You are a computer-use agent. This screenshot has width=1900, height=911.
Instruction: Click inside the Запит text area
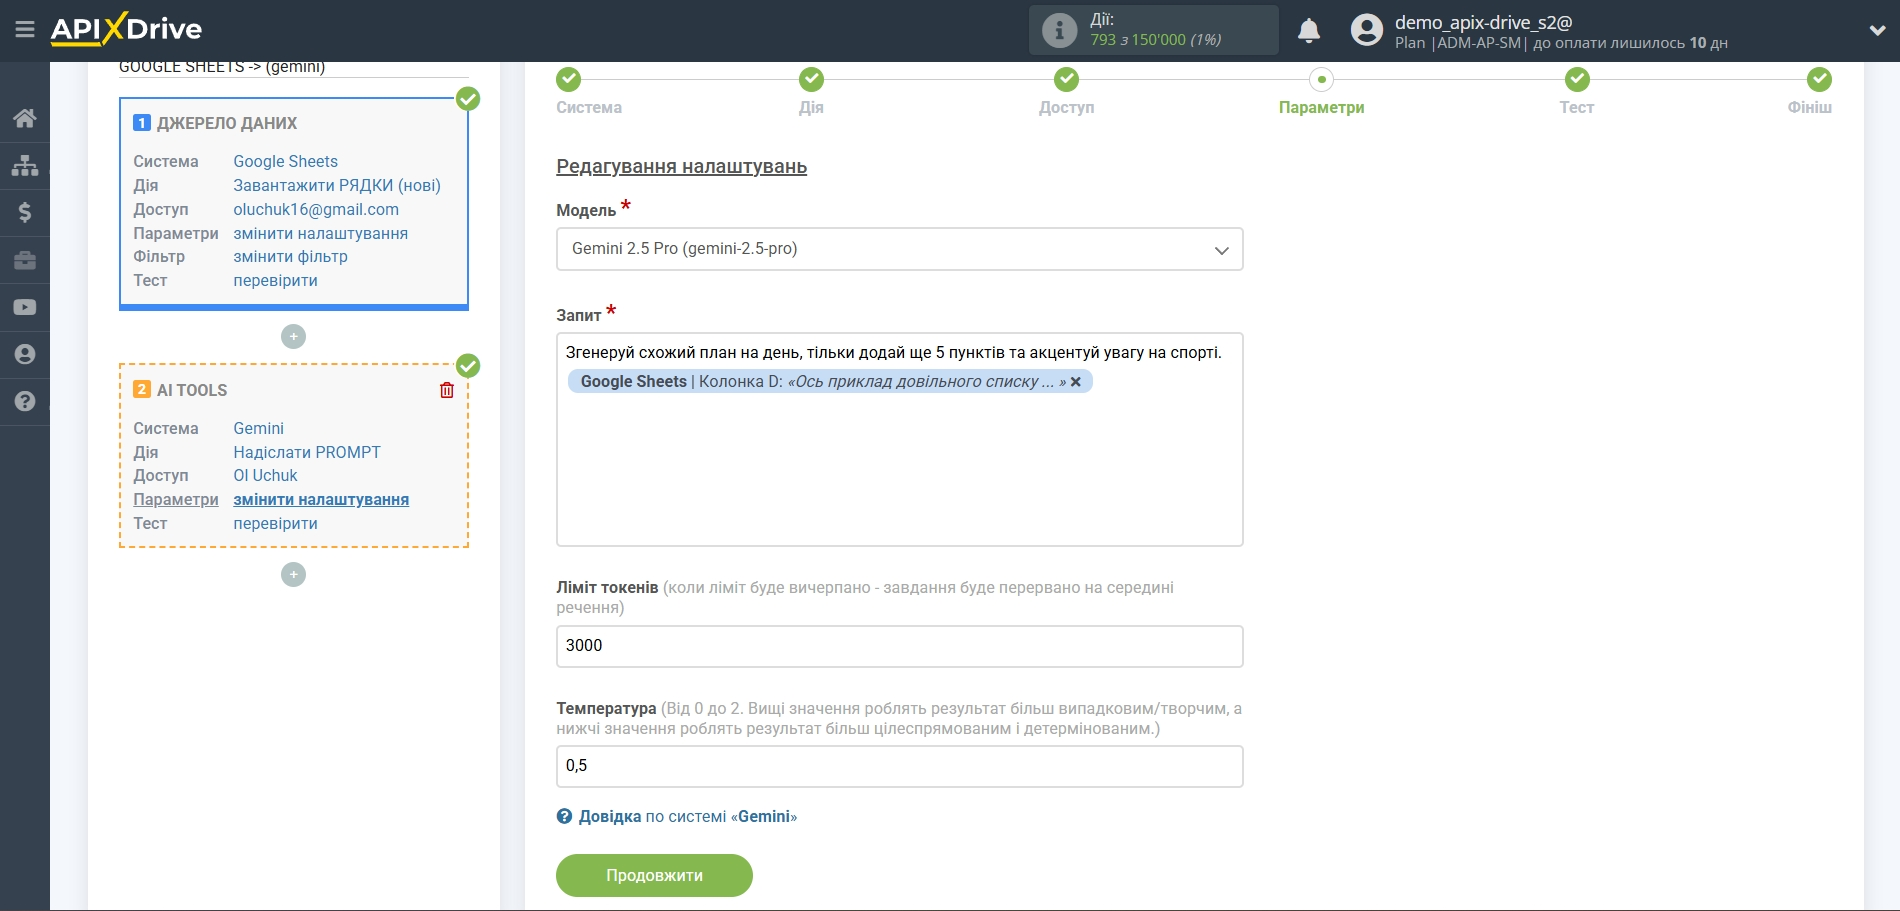click(x=899, y=439)
